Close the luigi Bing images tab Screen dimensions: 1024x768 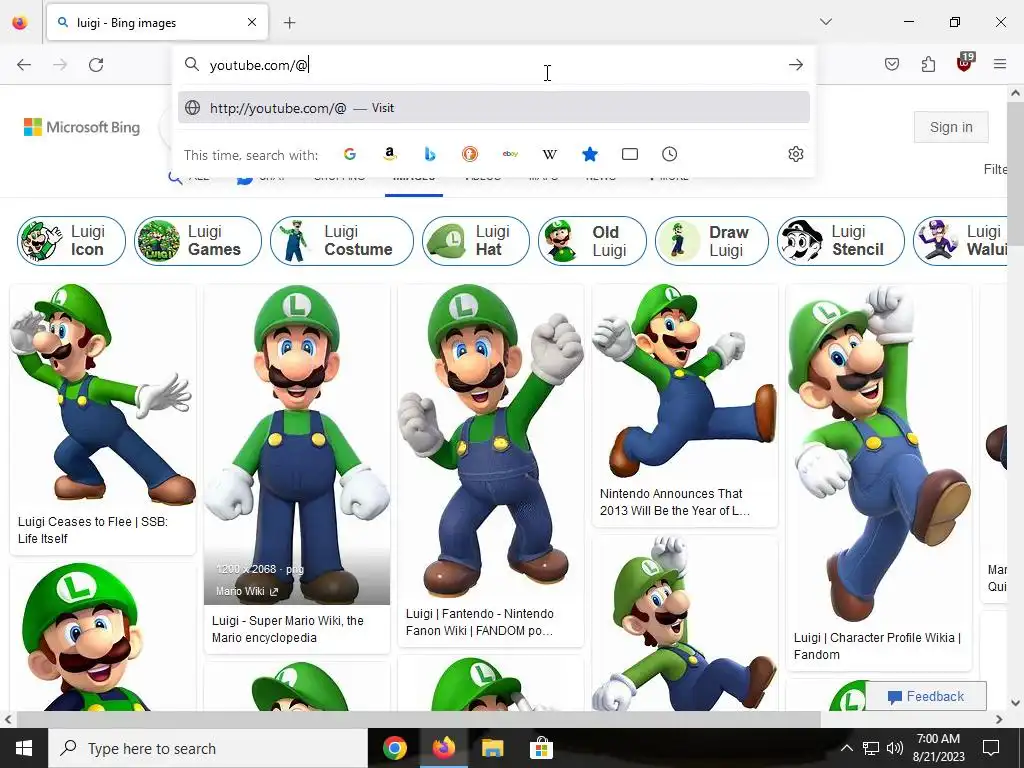pyautogui.click(x=252, y=22)
